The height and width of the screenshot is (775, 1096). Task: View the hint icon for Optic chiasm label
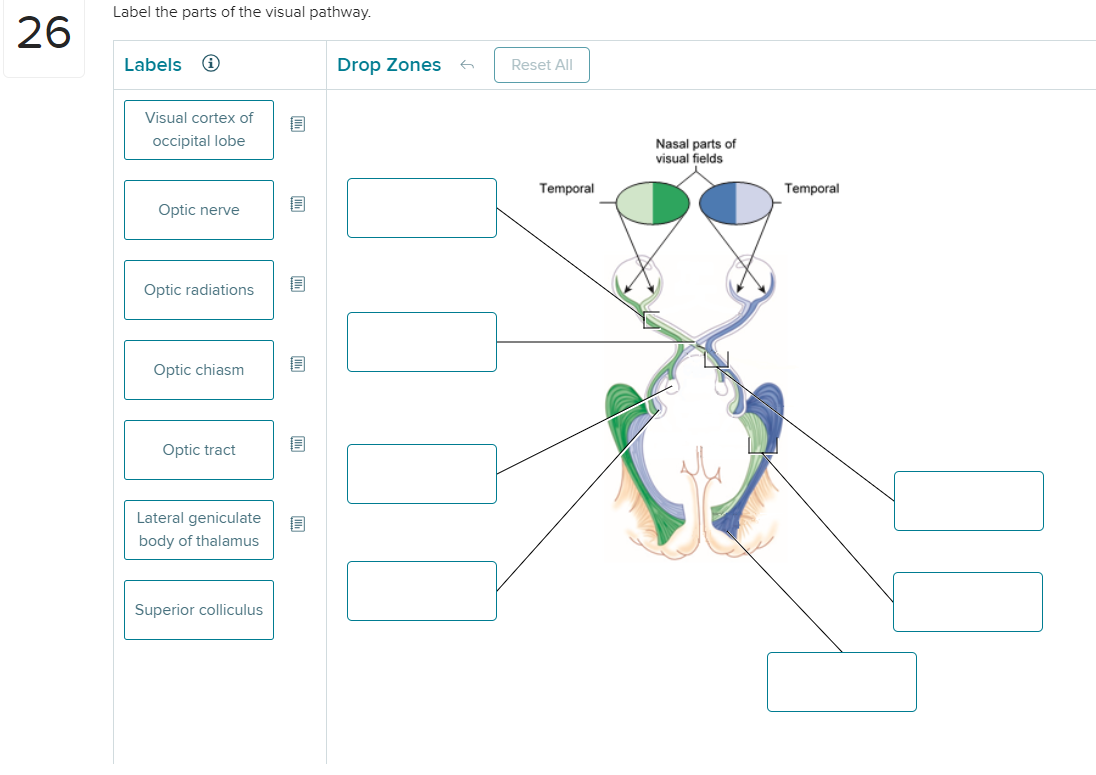coord(297,364)
